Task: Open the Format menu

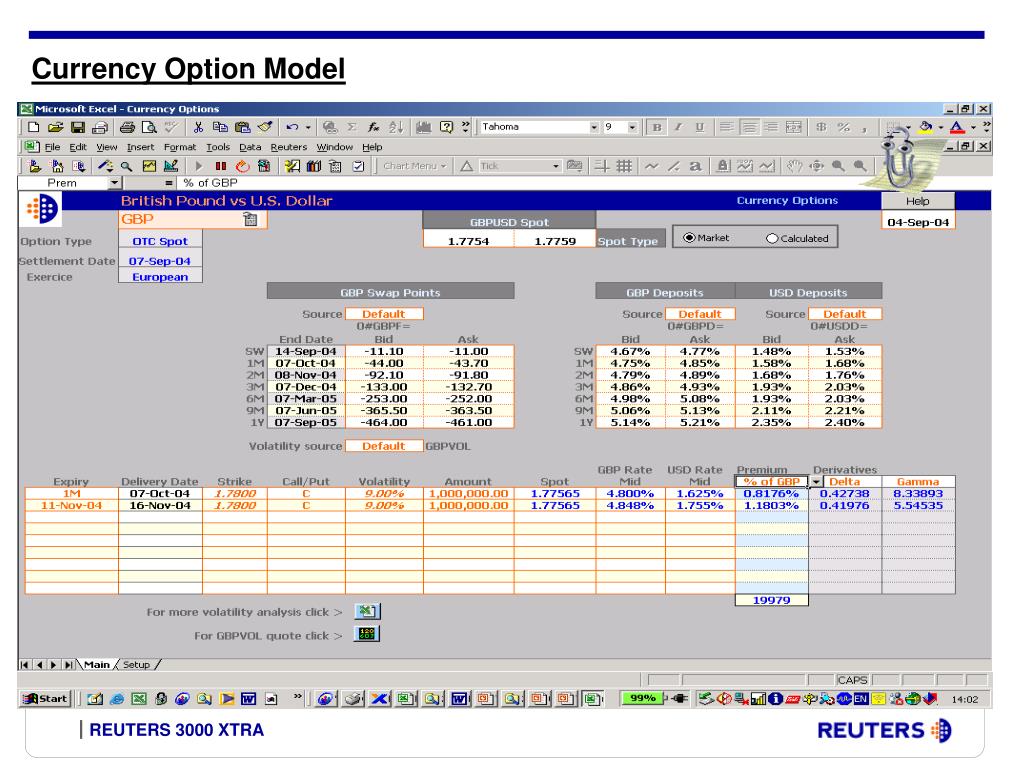Action: [x=180, y=147]
